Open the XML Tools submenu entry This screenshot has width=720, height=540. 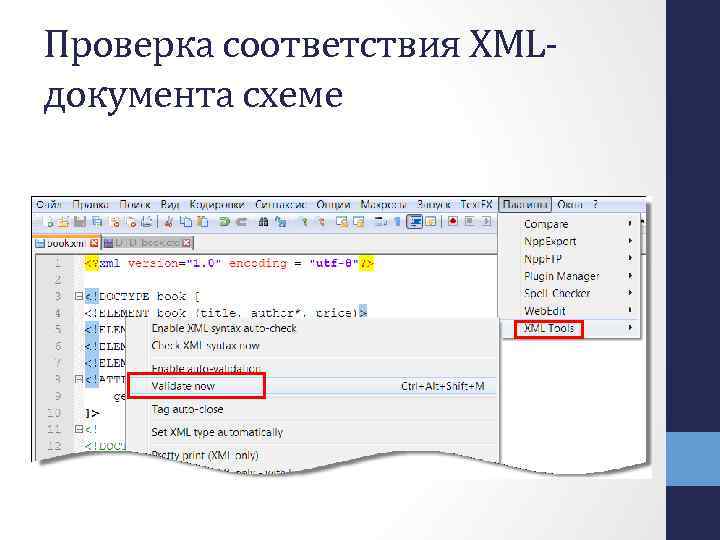571,328
